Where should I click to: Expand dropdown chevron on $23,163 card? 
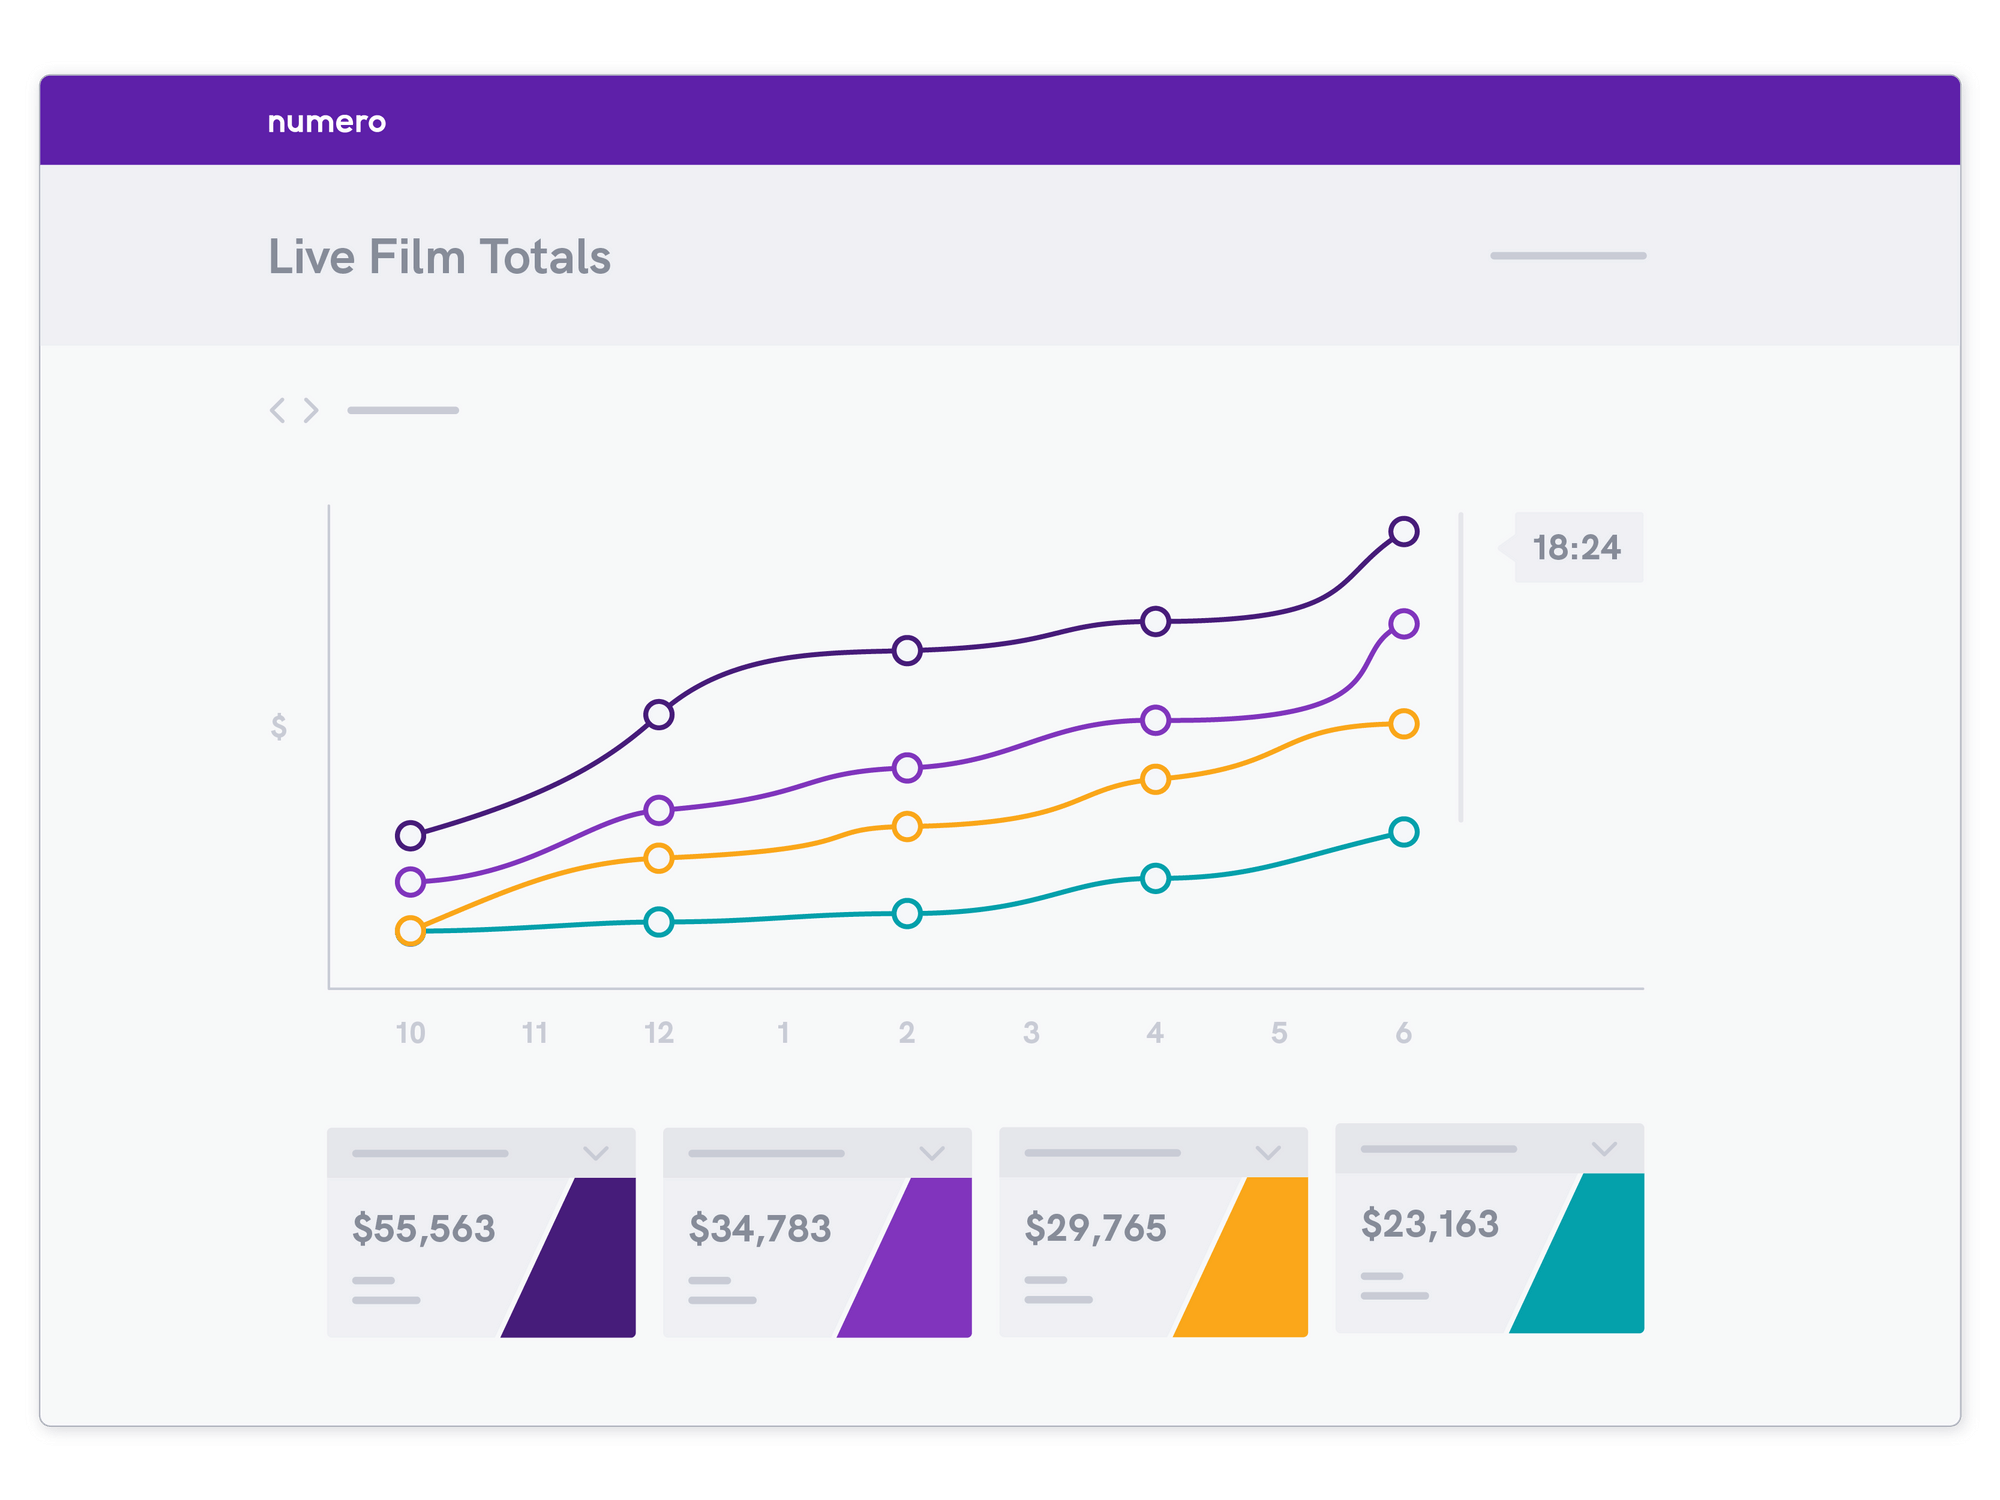[x=1604, y=1149]
